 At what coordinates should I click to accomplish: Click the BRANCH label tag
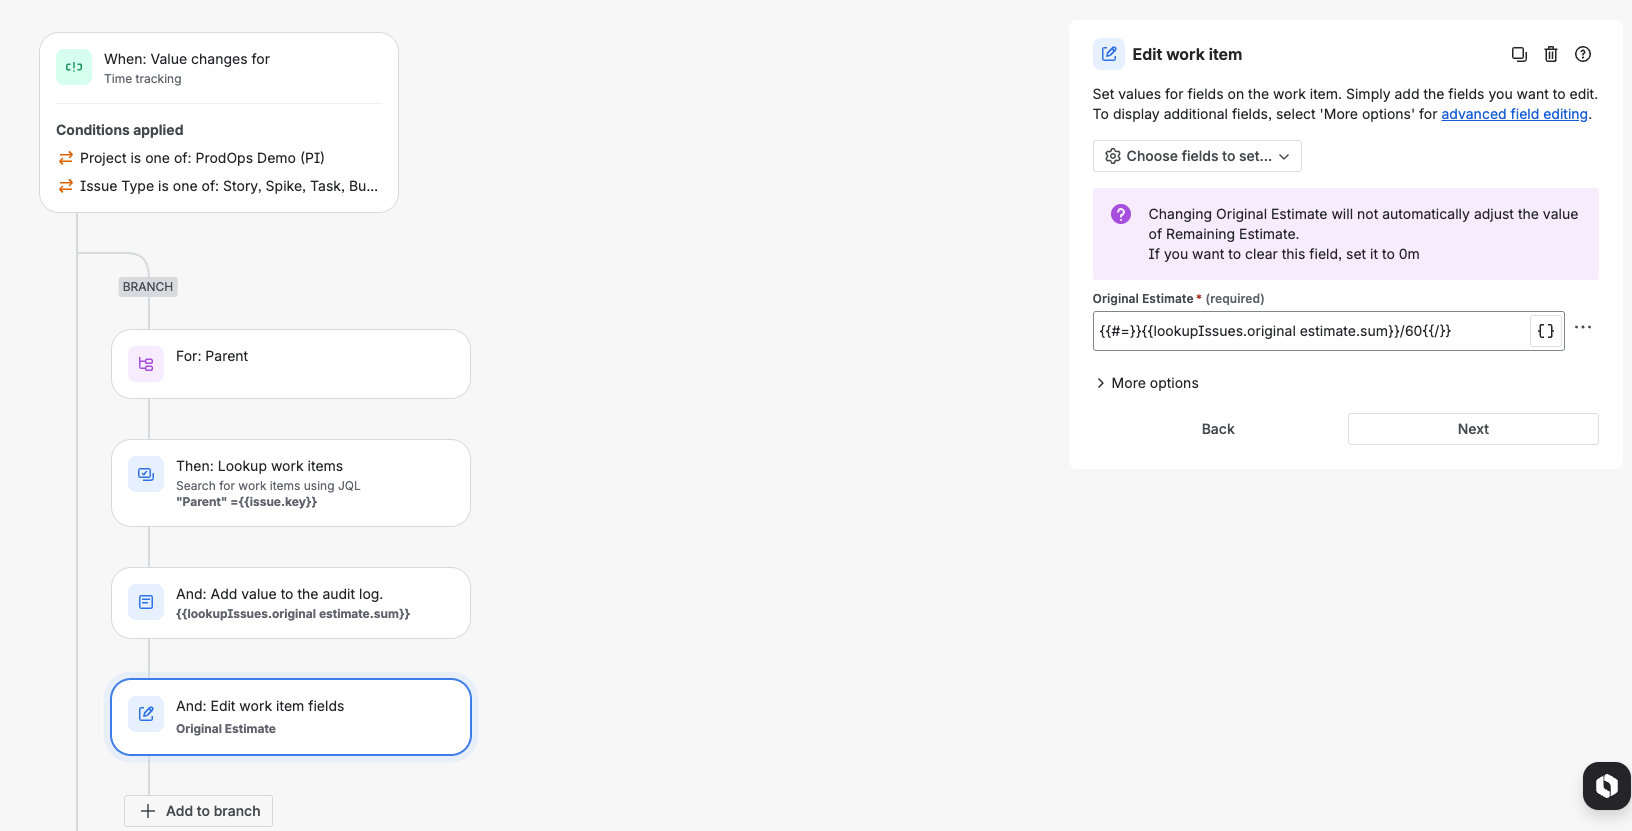point(148,287)
